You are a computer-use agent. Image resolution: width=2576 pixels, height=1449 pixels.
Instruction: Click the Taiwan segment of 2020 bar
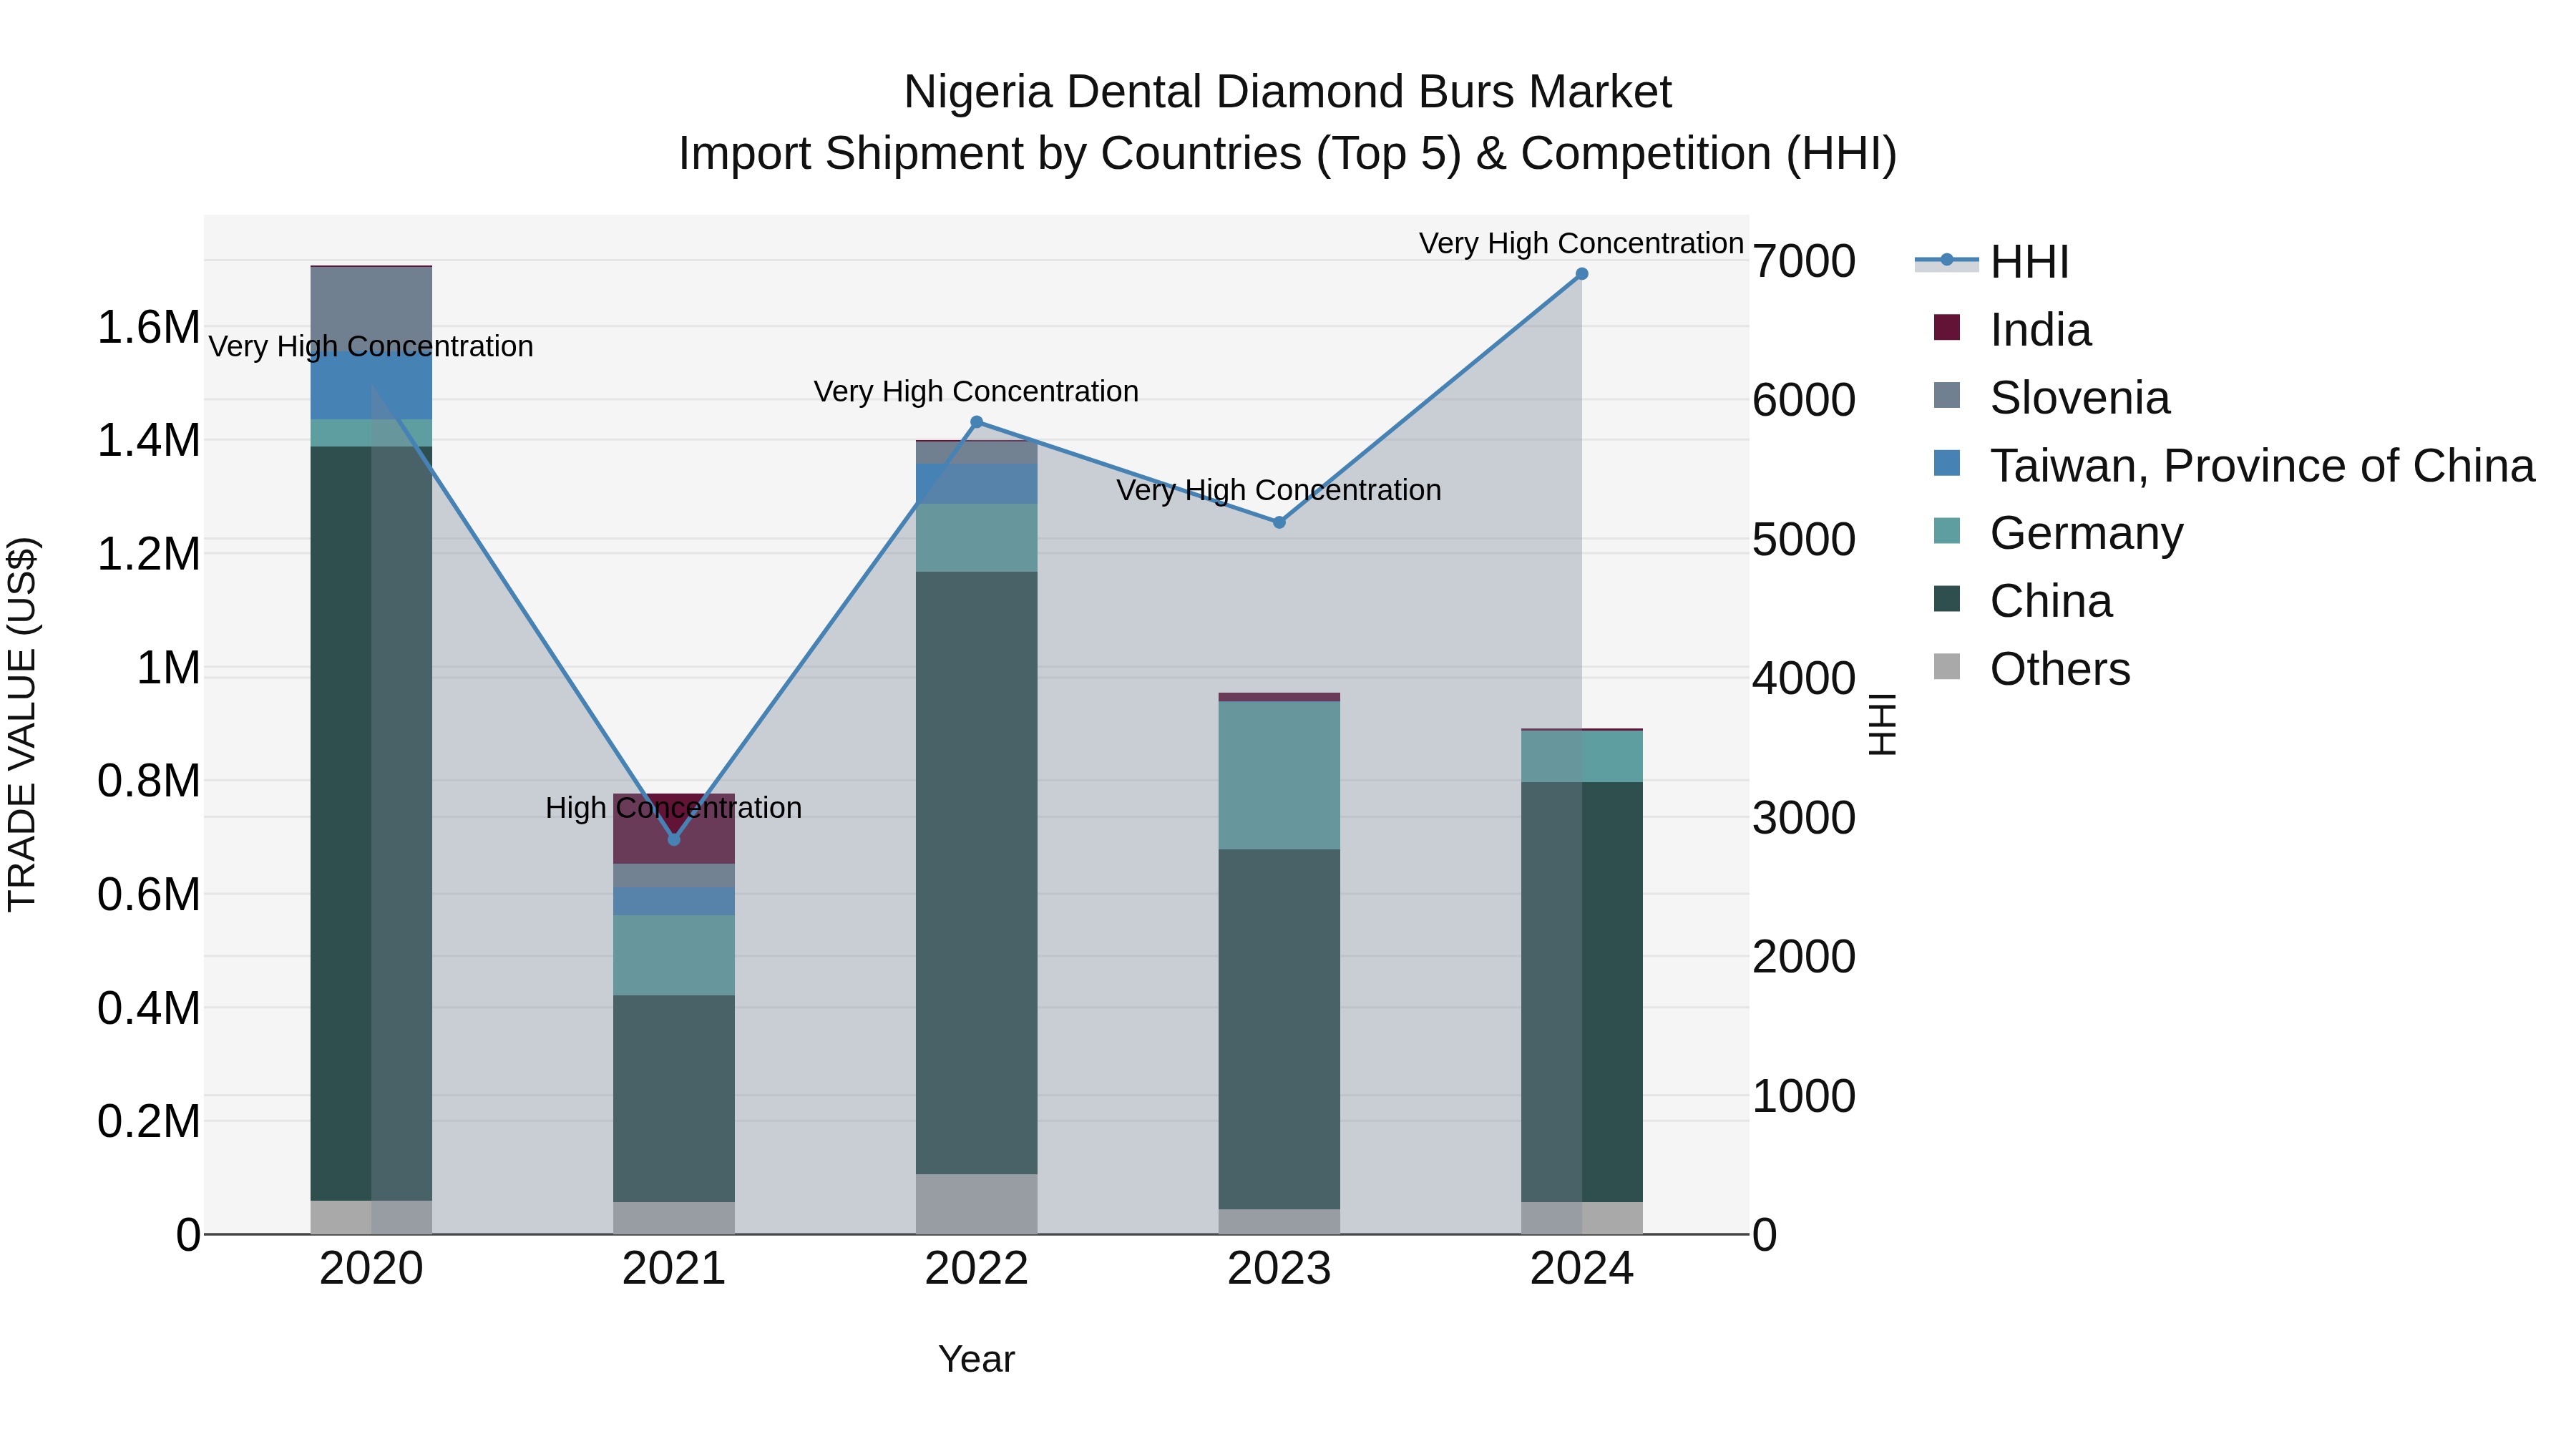pyautogui.click(x=372, y=386)
